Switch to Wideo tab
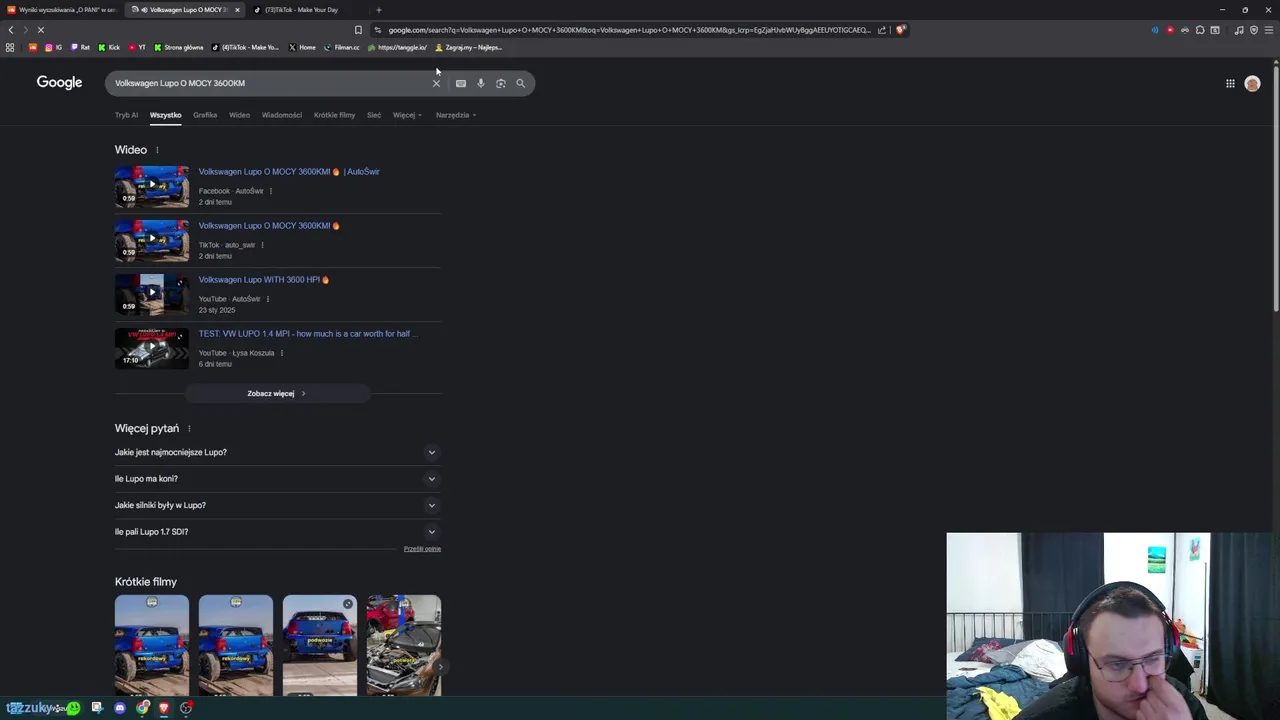Image resolution: width=1280 pixels, height=720 pixels. click(240, 115)
